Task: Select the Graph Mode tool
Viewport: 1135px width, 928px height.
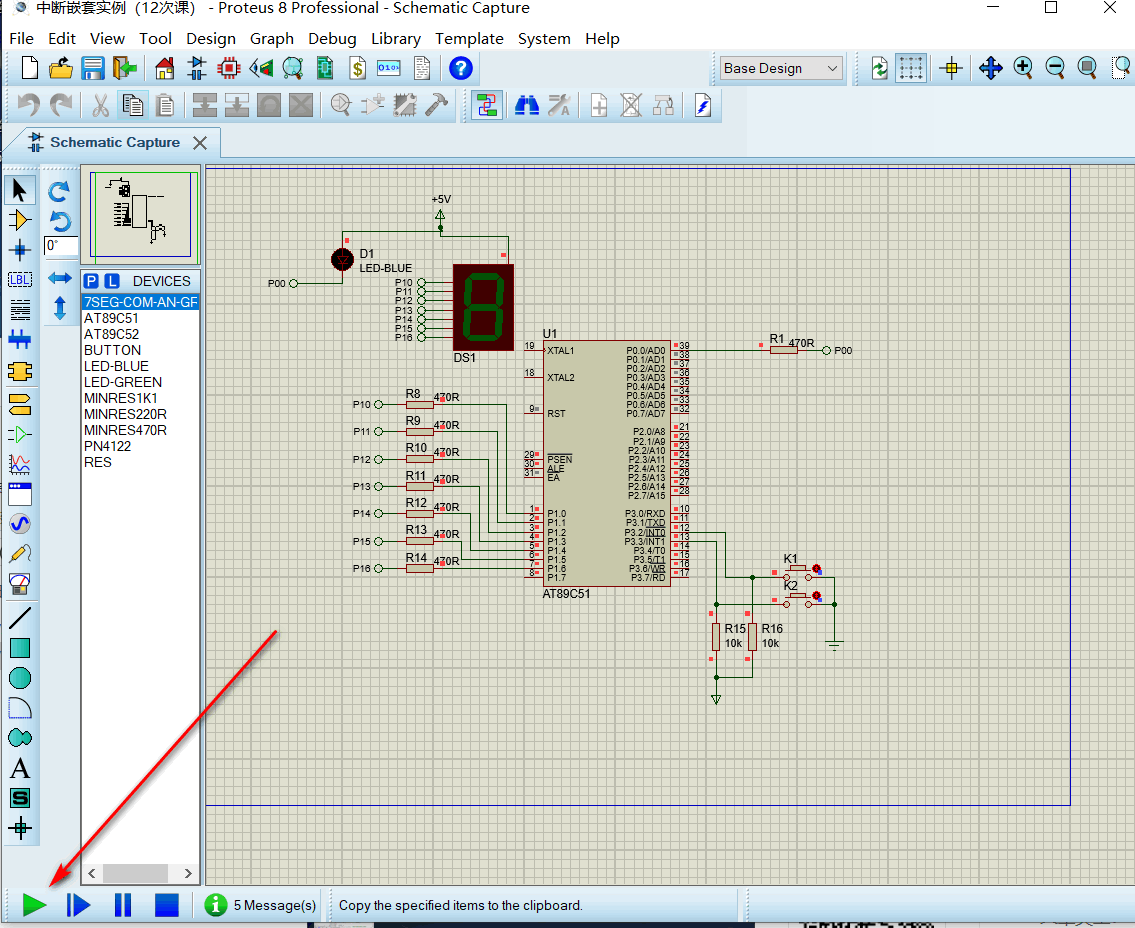Action: pos(20,463)
